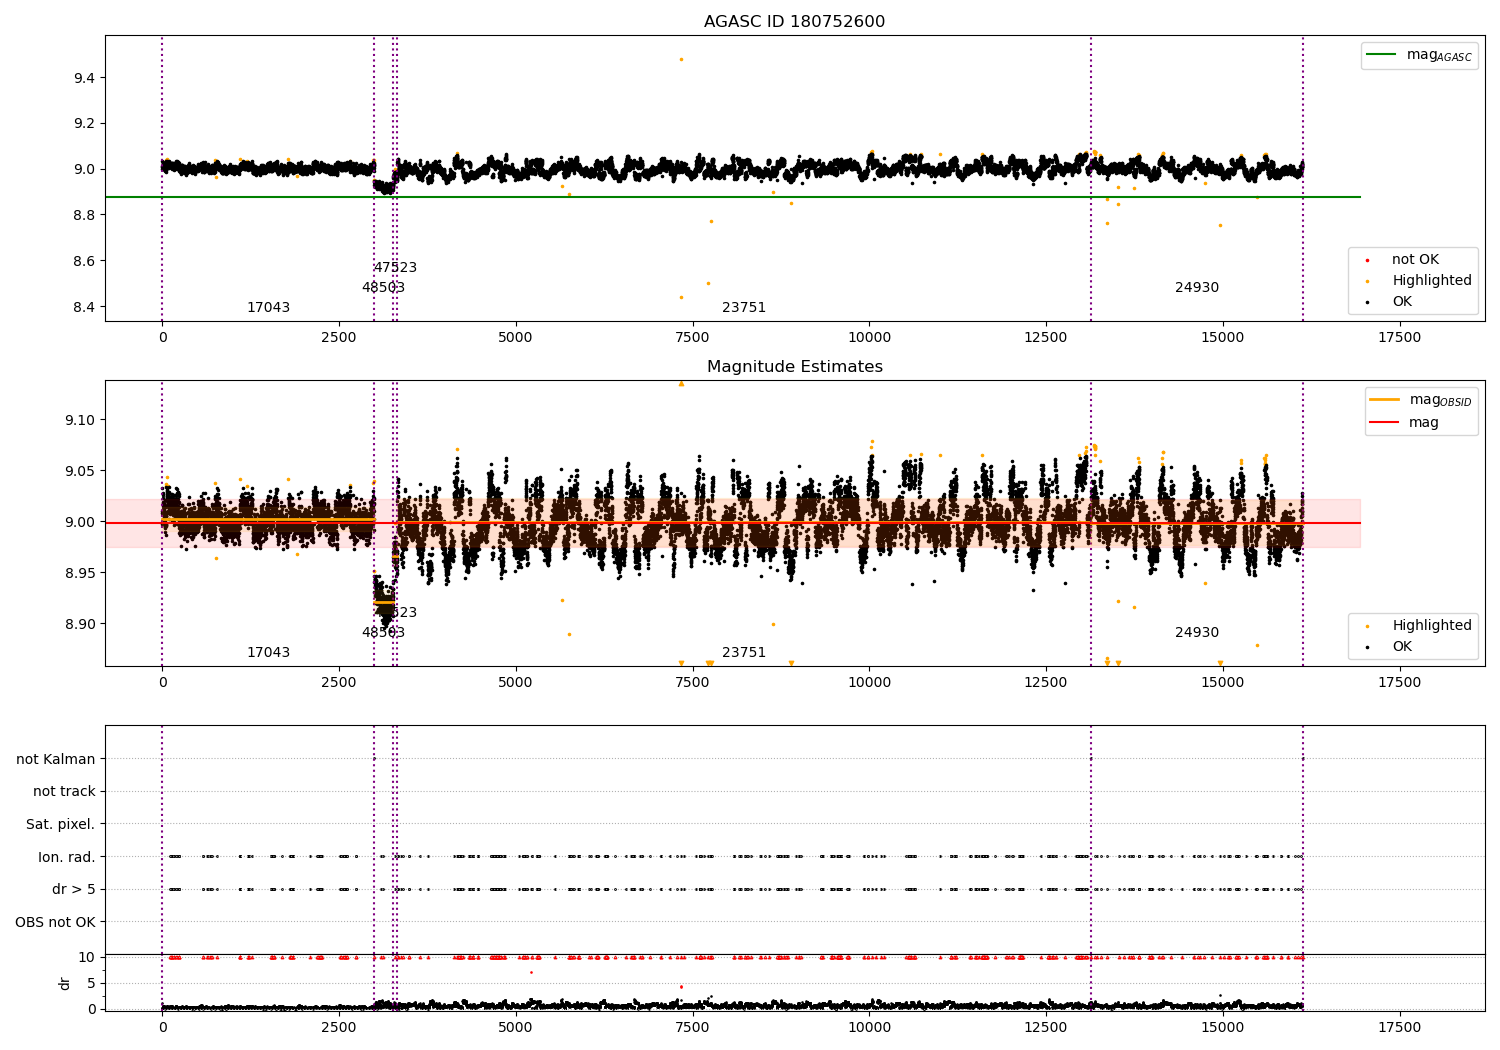This screenshot has width=1500, height=1050.
Task: Click the red dot marker beside "not OK" legend
Action: tap(1367, 260)
